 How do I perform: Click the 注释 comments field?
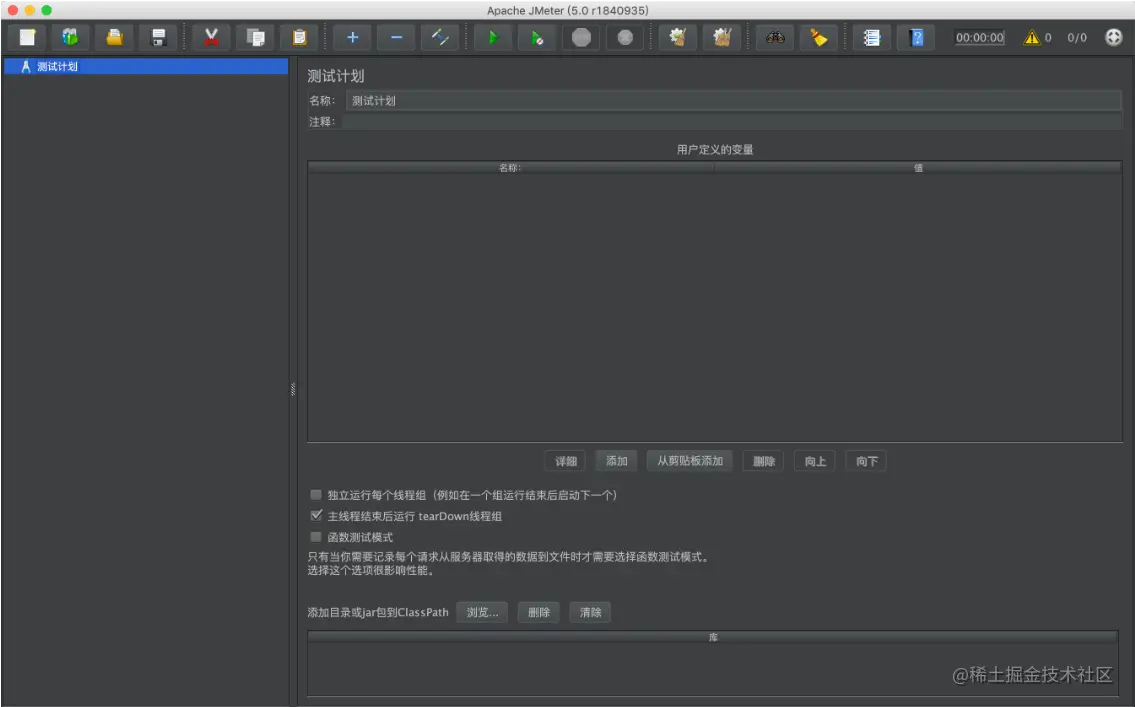pos(731,122)
